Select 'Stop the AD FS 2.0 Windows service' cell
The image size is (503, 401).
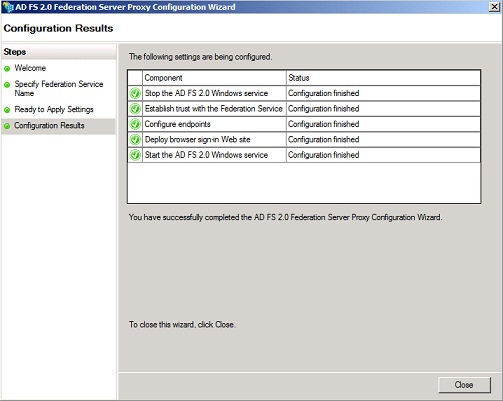[x=214, y=93]
